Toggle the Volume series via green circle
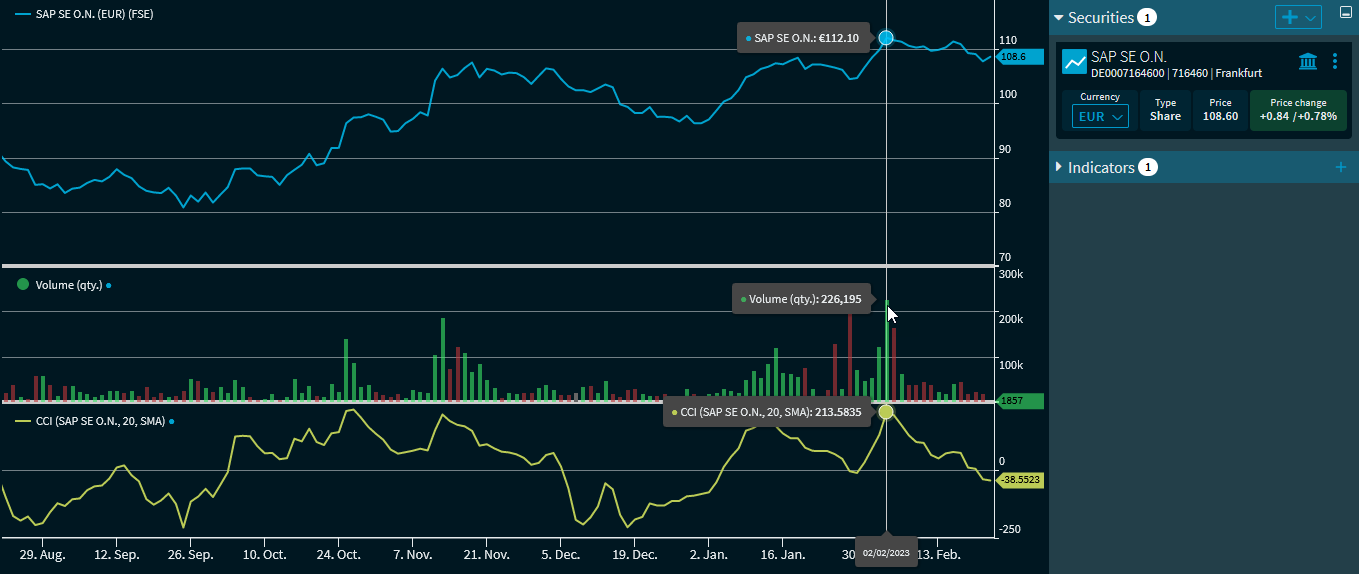 pos(23,284)
